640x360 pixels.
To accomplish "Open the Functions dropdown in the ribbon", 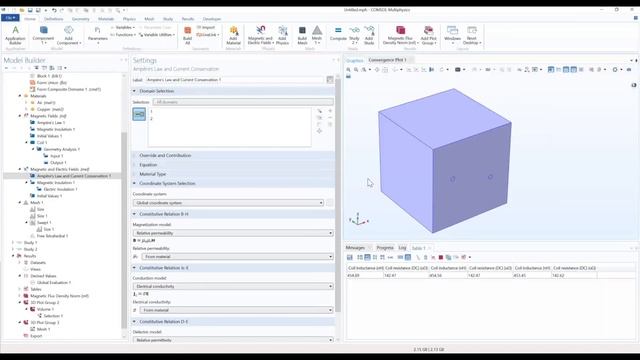I will (123, 35).
